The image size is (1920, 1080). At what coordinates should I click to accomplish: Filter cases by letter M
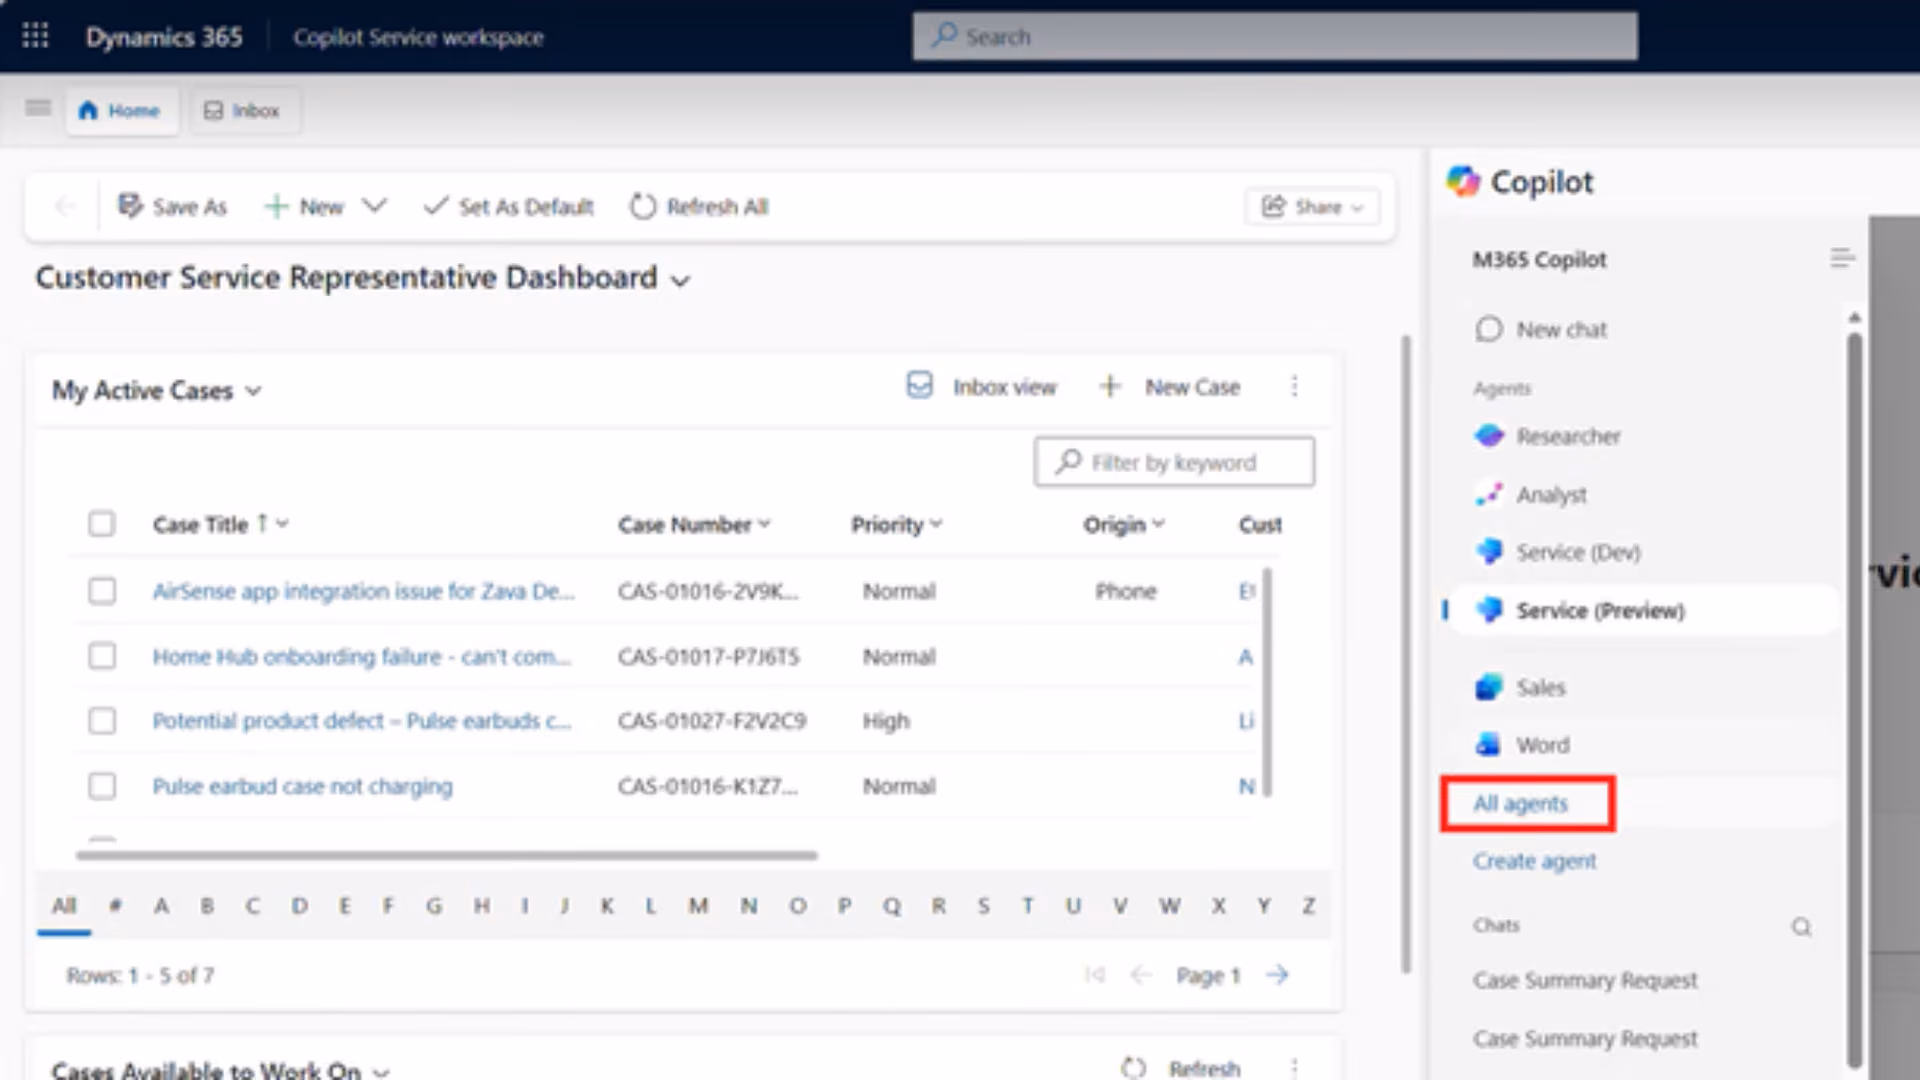tap(698, 906)
